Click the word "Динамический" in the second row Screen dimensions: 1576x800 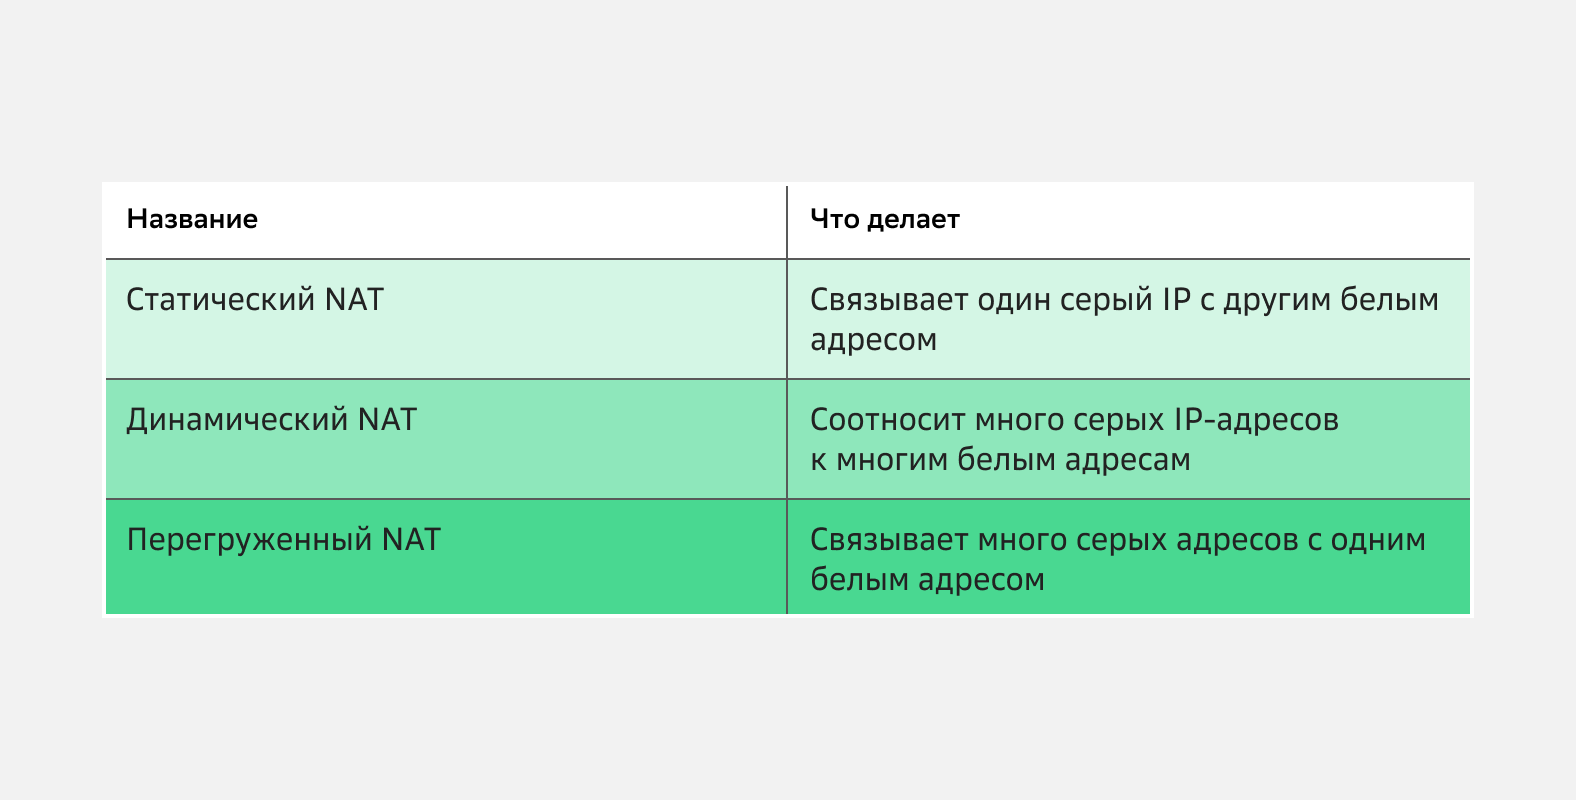237,420
